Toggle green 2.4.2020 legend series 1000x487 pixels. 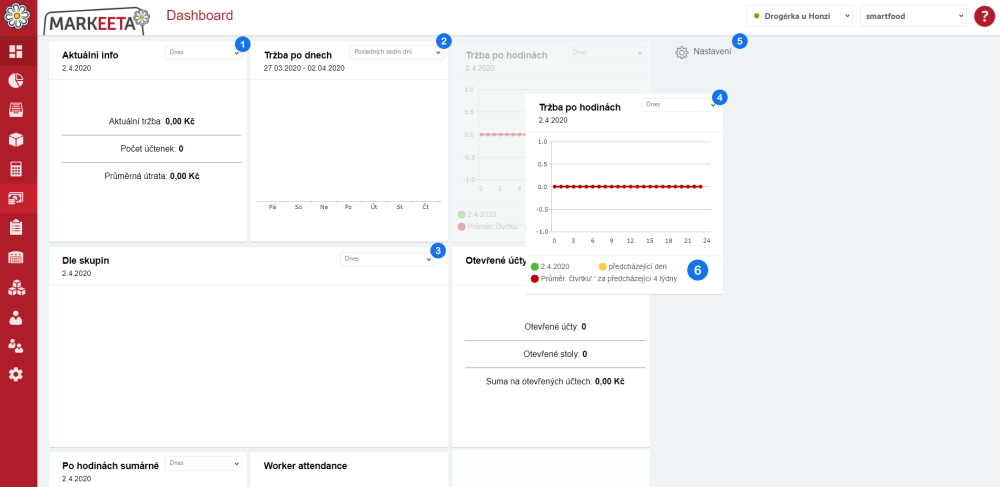[x=550, y=266]
